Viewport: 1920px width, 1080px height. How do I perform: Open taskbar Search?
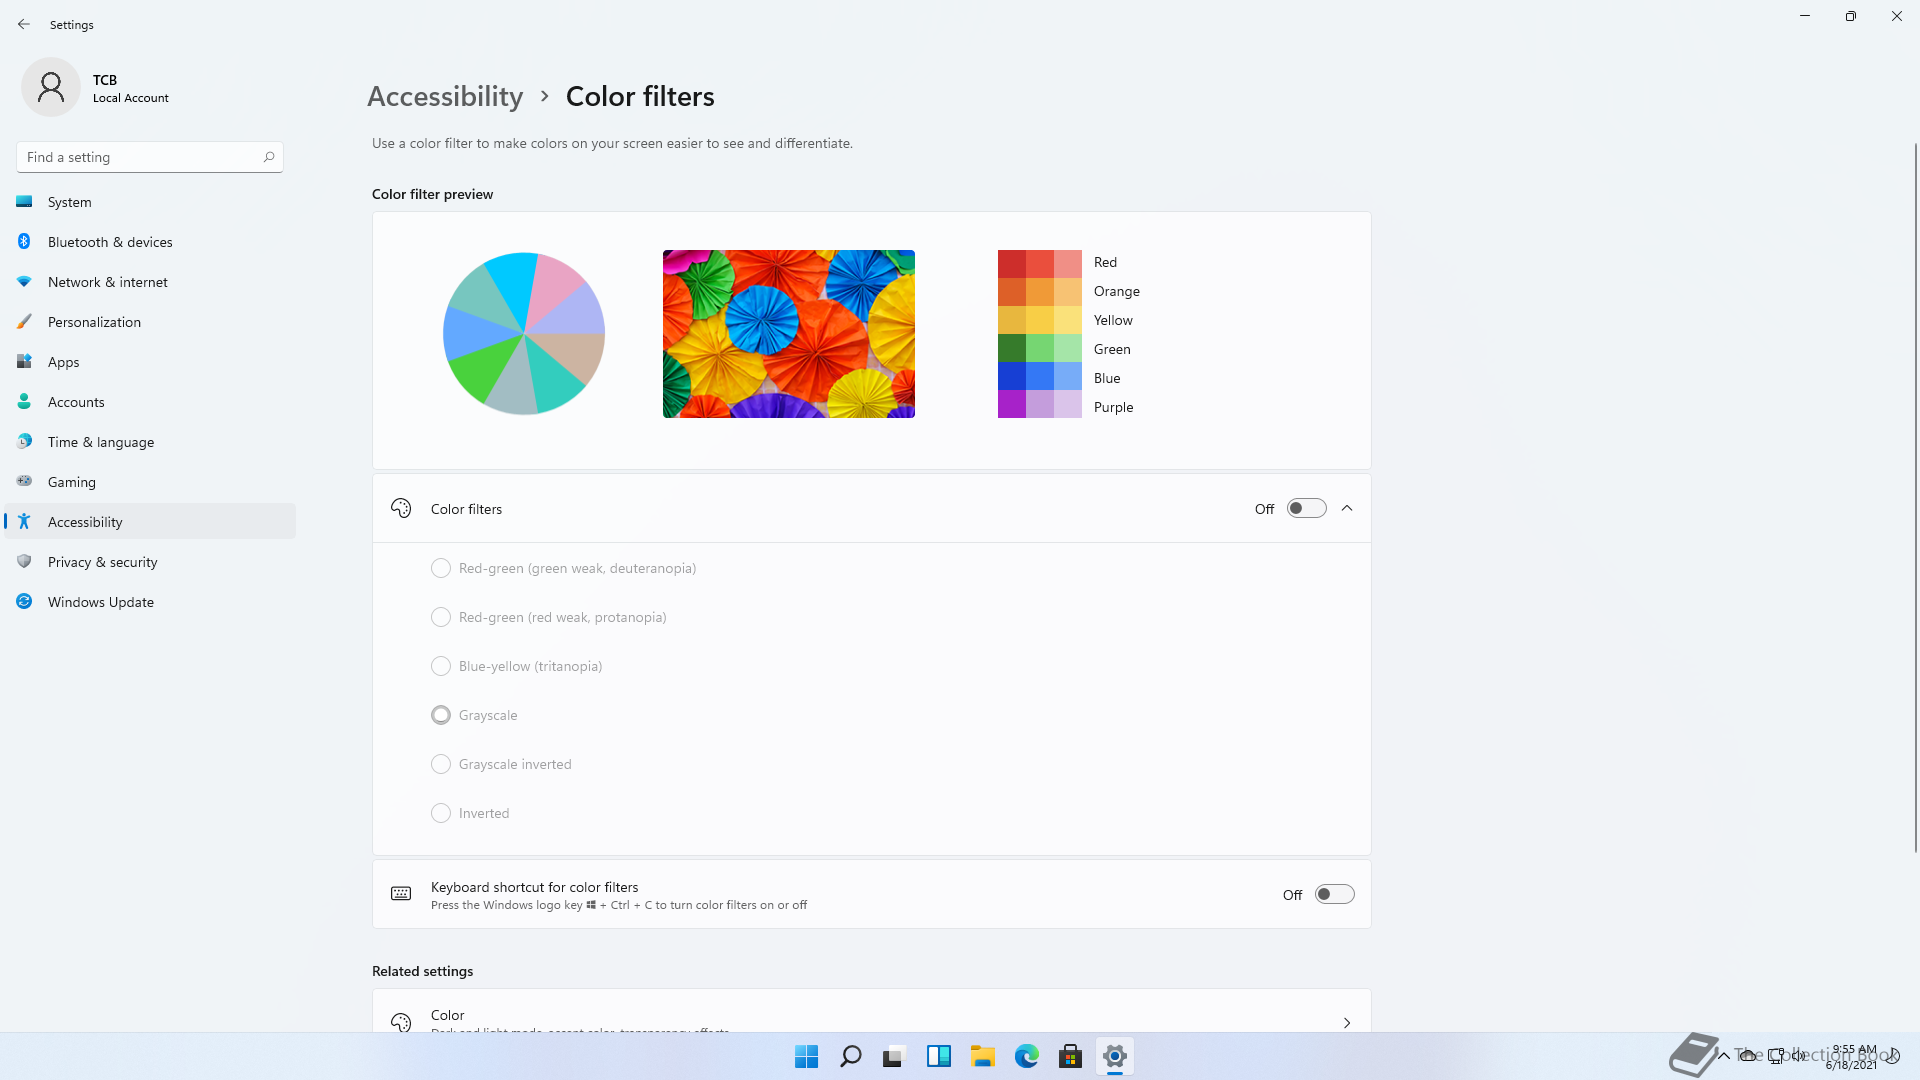(x=851, y=1056)
